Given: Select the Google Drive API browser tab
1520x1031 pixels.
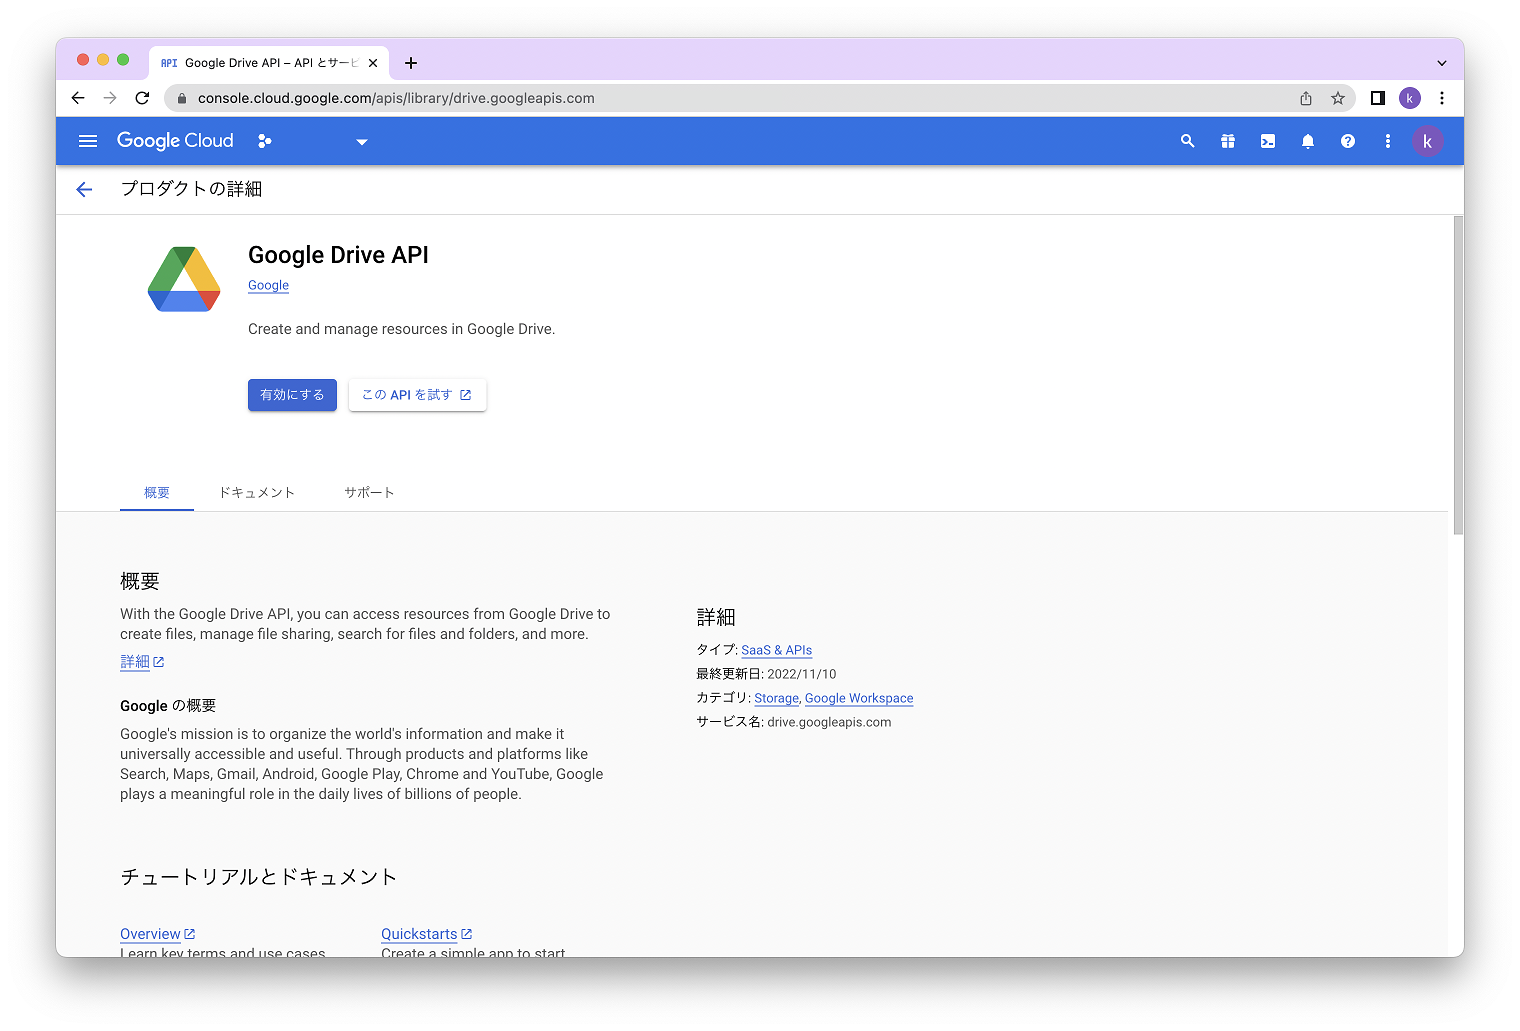Looking at the screenshot, I should [x=268, y=63].
